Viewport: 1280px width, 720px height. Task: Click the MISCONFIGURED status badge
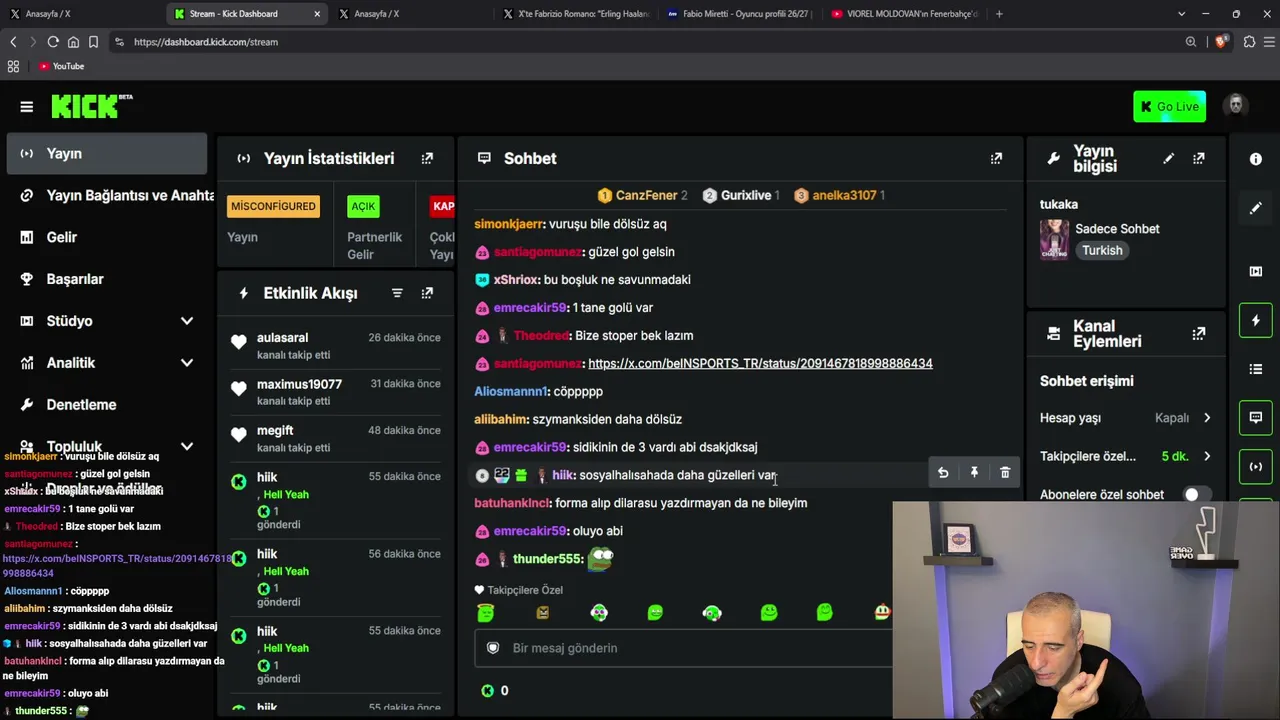point(273,206)
